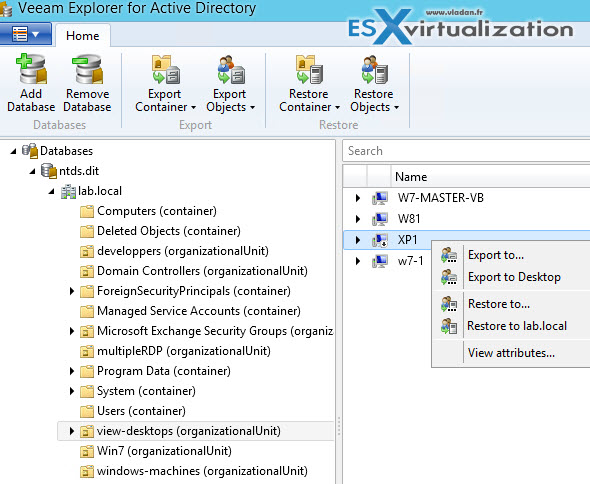
Task: Open View attributes... from context menu
Action: coord(511,353)
